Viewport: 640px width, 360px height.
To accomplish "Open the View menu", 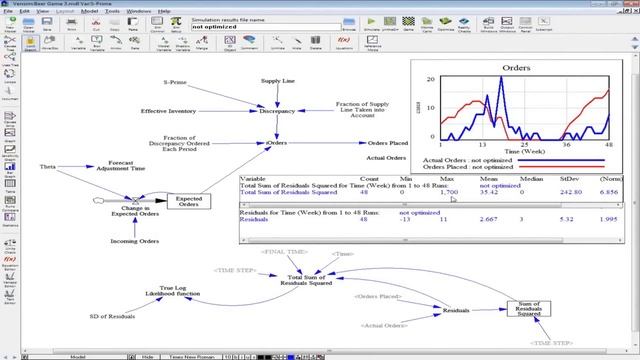I will click(x=42, y=11).
